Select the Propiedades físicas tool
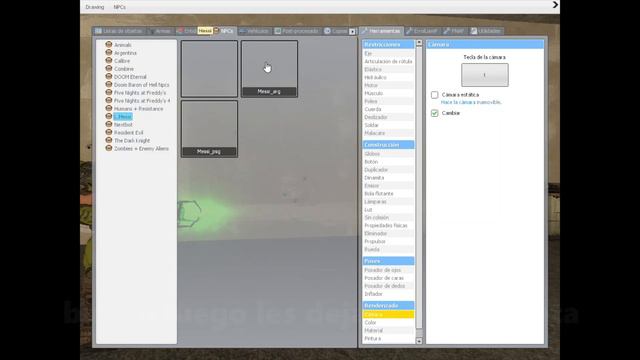 point(388,225)
